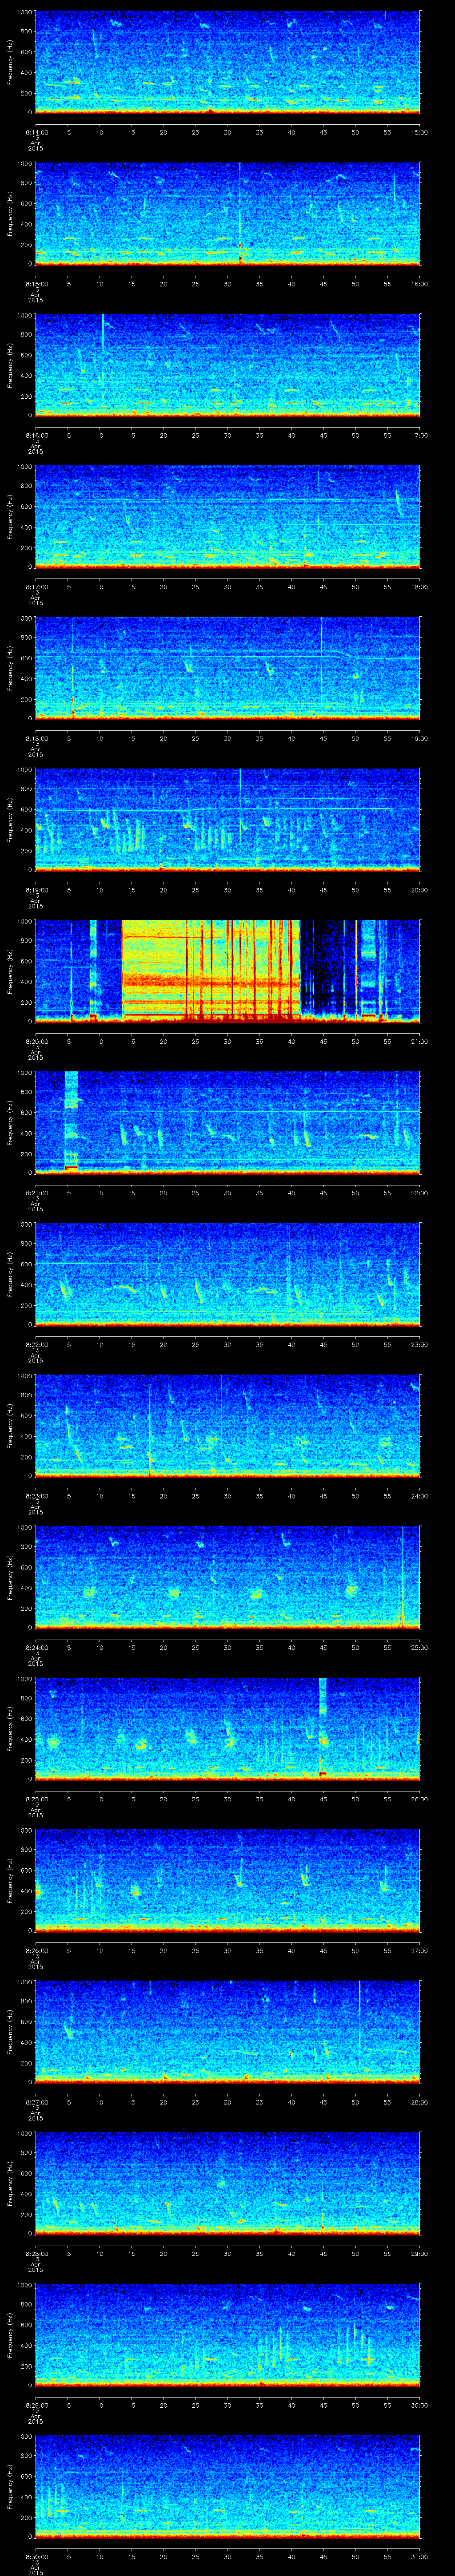Click the Frequency (Hz) label of the 8:14:00 plot
Viewport: 455px width, 2576px height.
(10, 62)
